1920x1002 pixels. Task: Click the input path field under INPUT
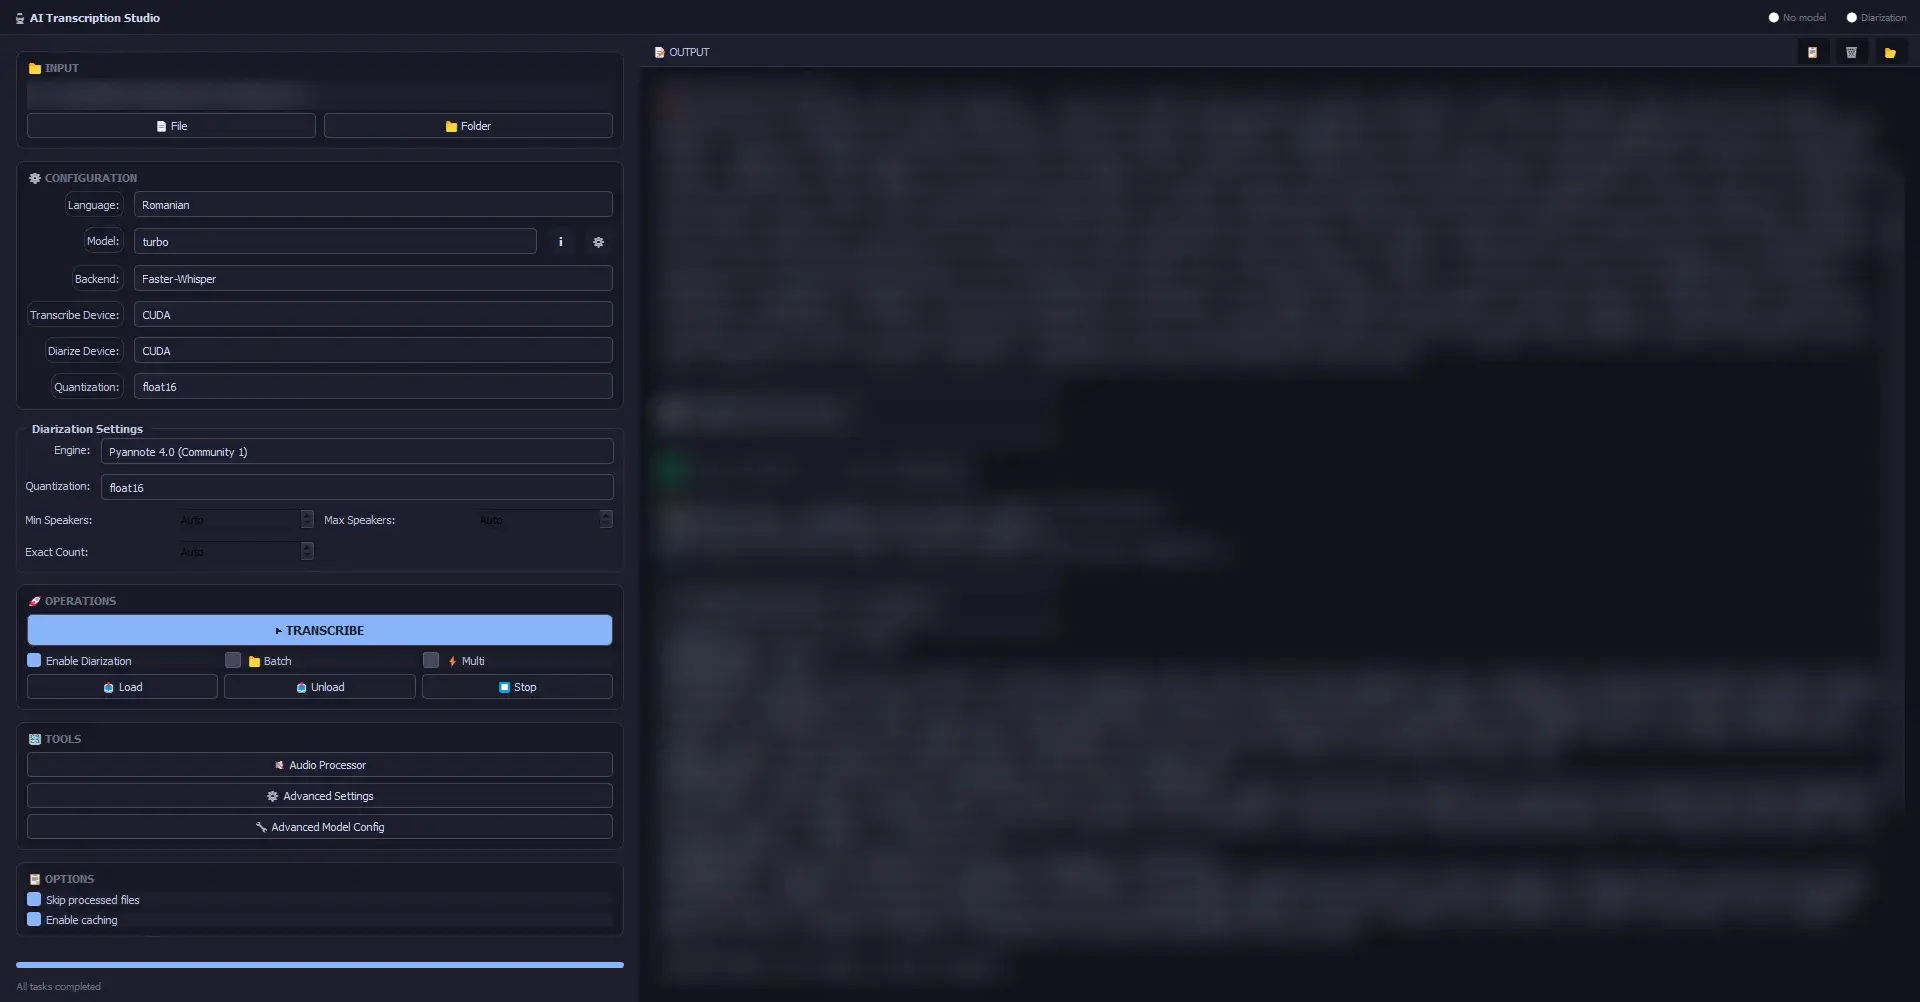320,96
